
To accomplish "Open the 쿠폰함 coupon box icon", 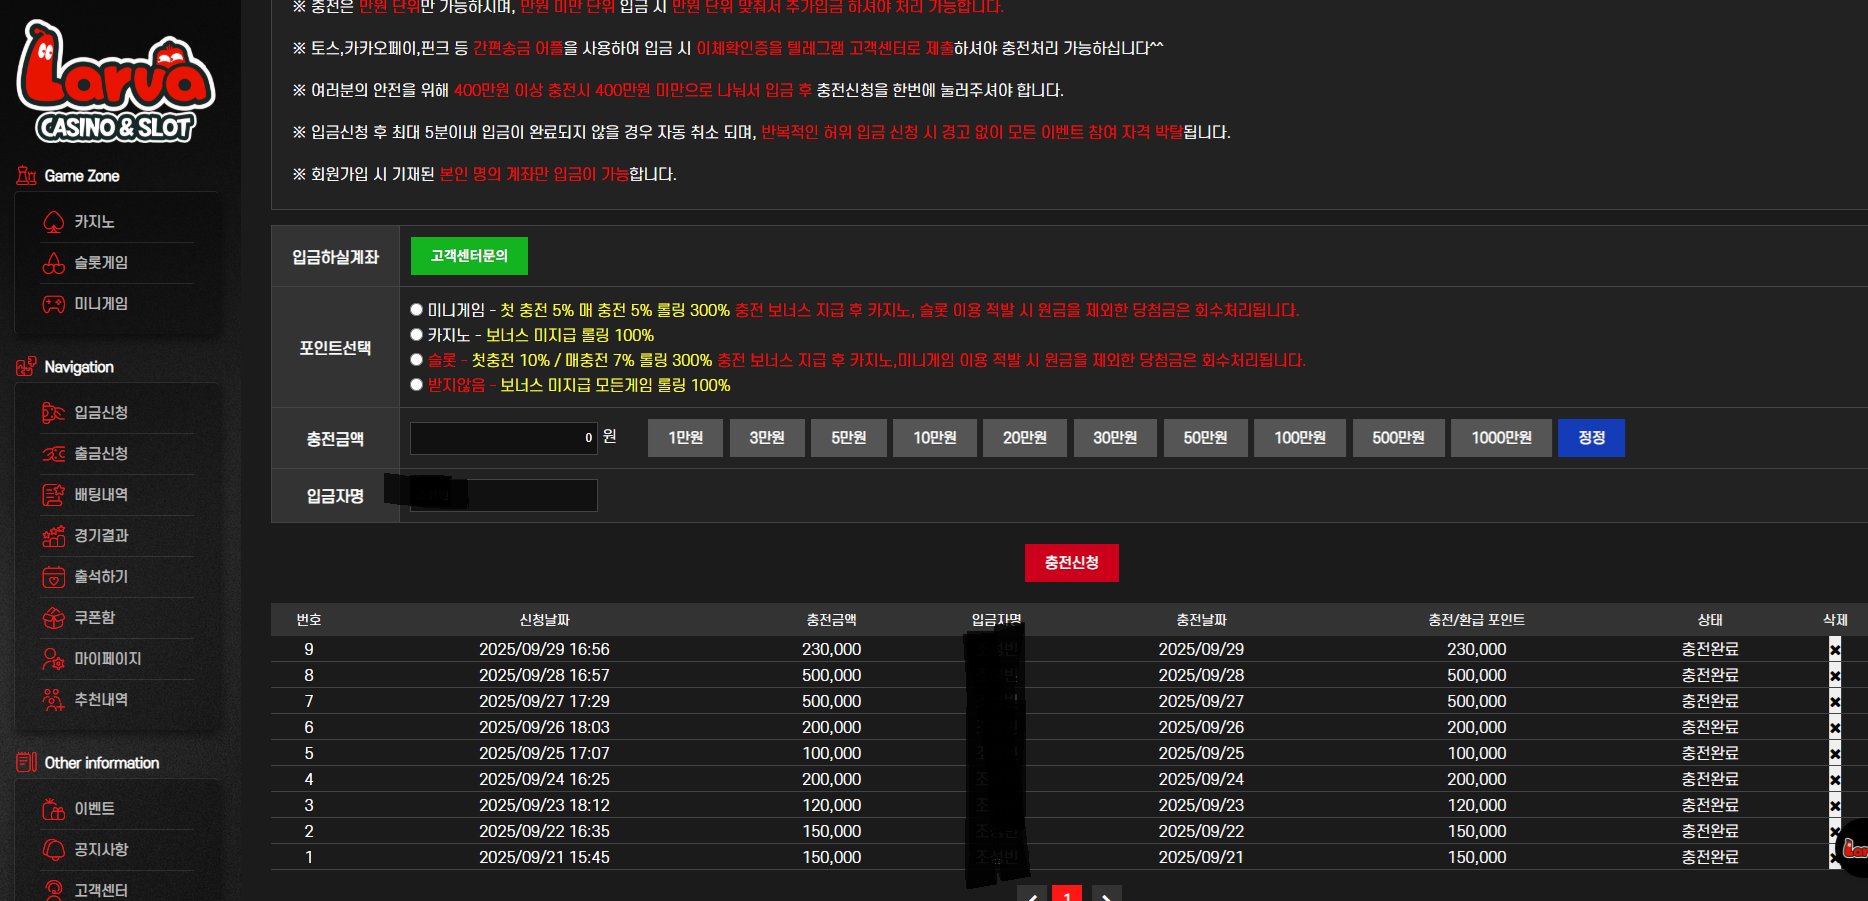I will click(x=54, y=618).
